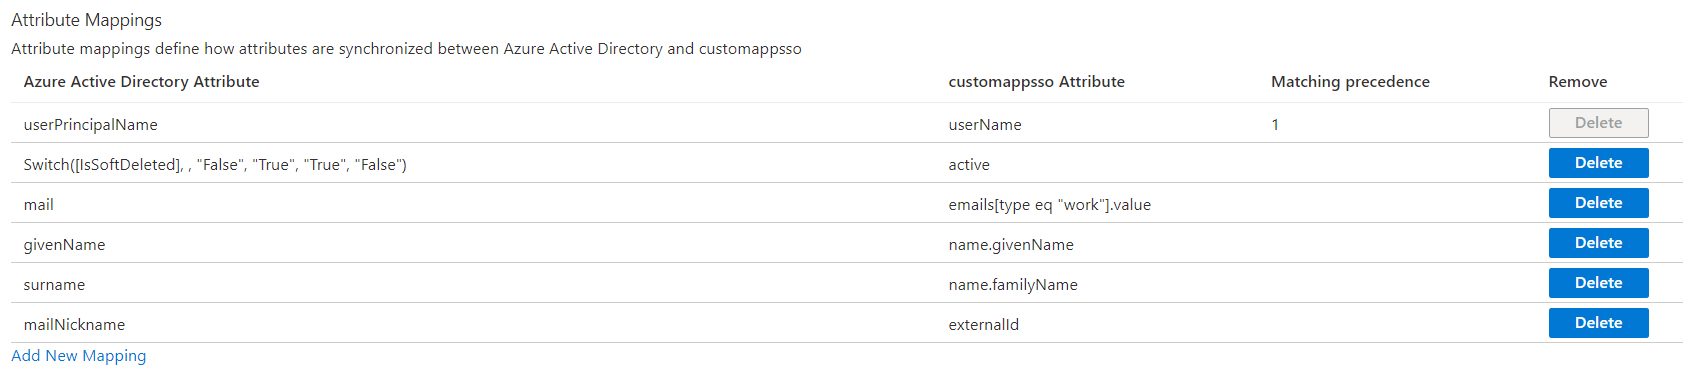The image size is (1693, 386).
Task: Click the Azure Active Directory Attribute header
Action: (141, 82)
